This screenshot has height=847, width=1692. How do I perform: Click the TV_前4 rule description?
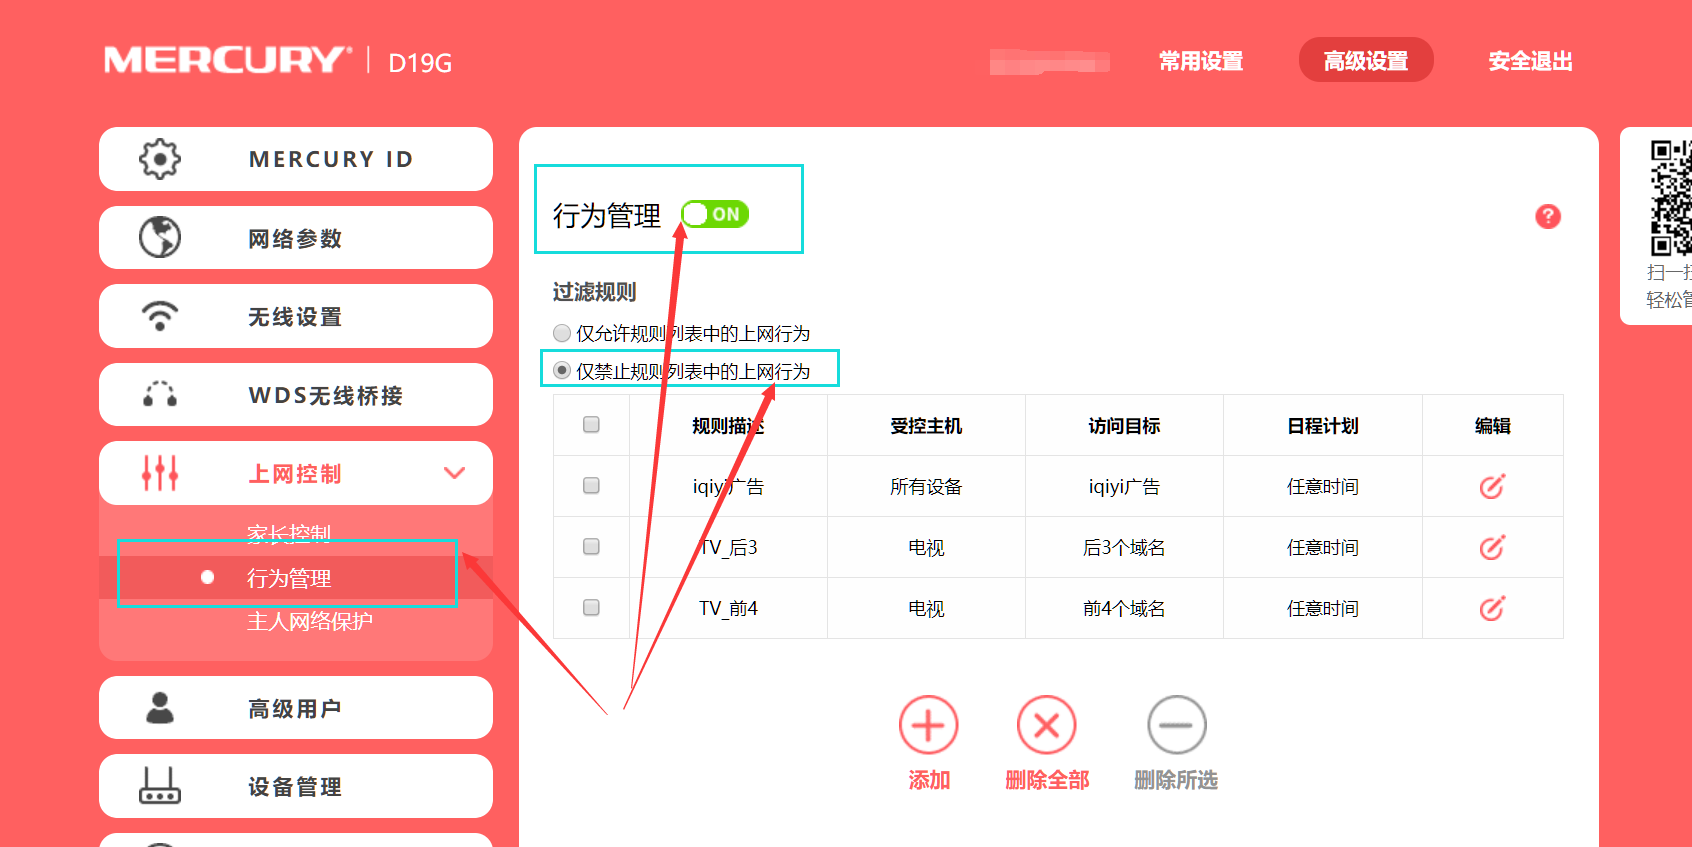[x=728, y=609]
